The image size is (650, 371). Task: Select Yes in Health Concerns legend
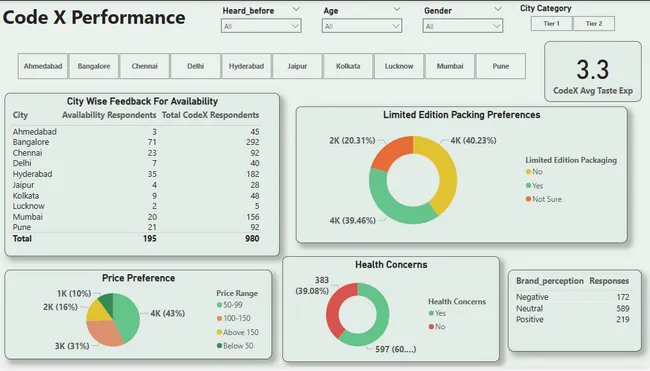[x=437, y=313]
